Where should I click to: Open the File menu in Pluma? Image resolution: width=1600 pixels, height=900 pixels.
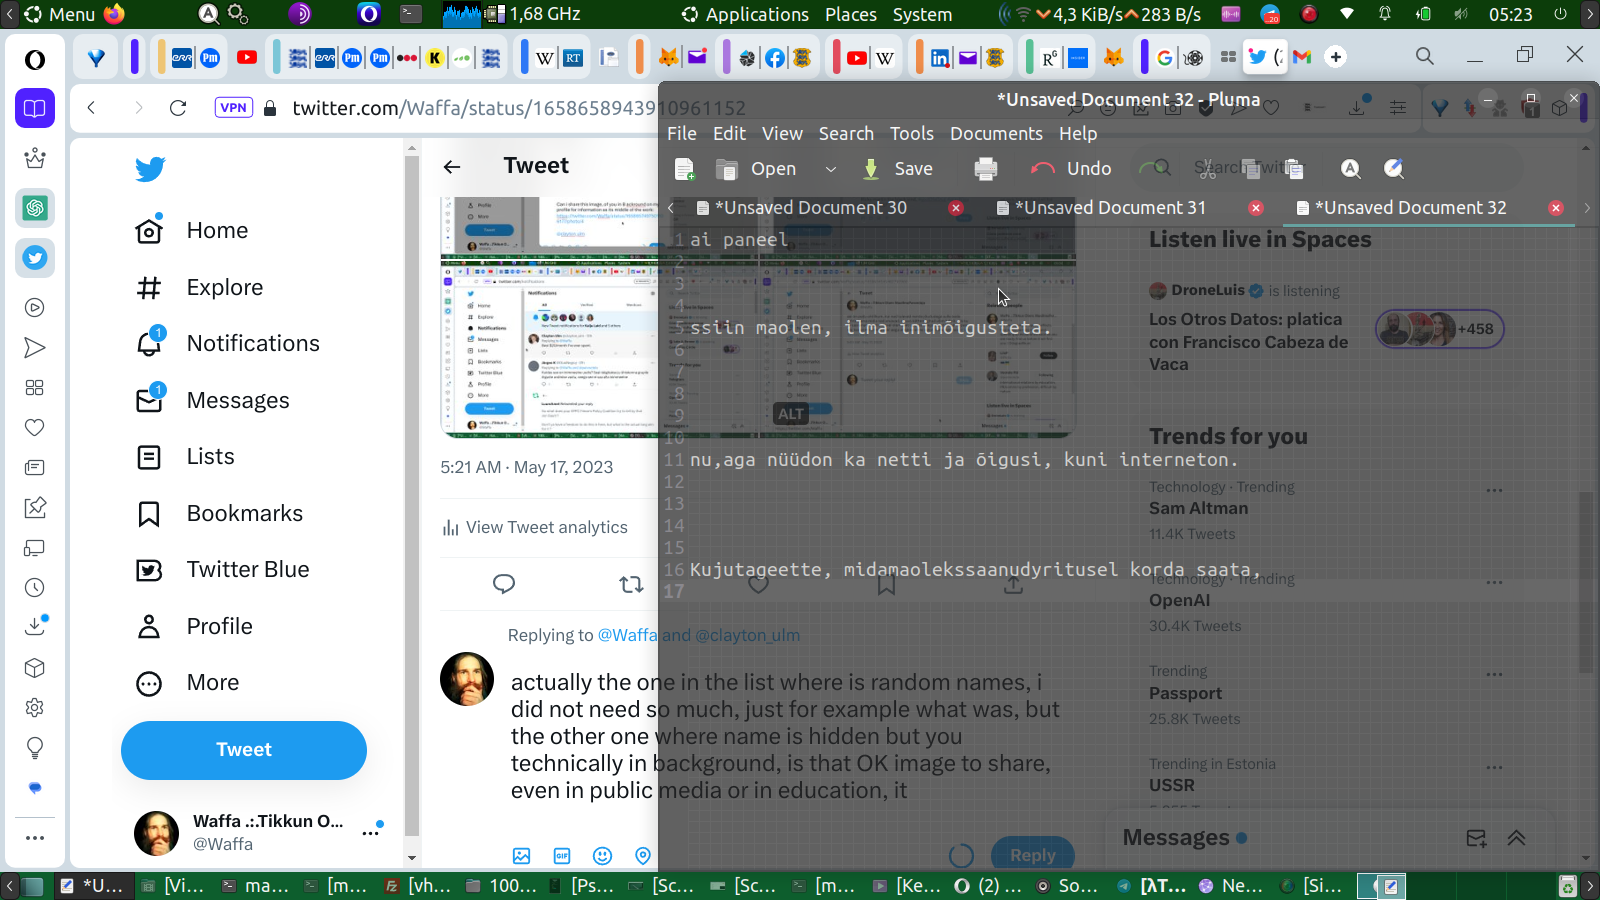tap(682, 134)
